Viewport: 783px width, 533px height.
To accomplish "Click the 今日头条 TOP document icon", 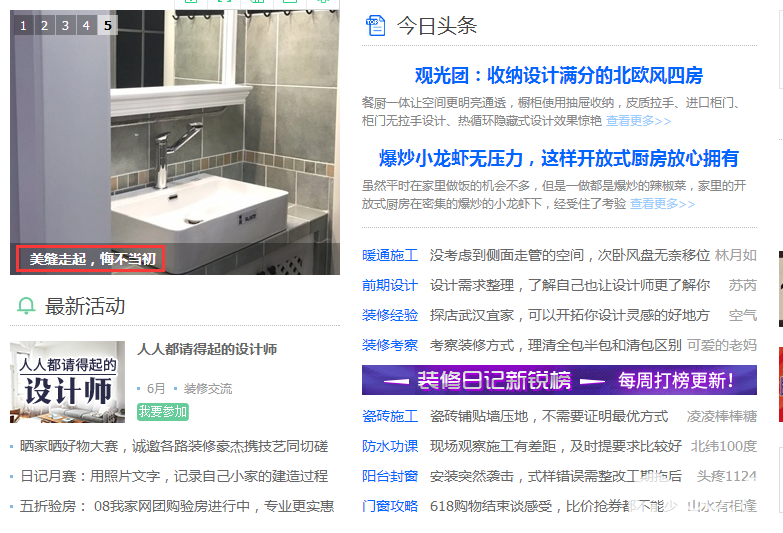I will point(375,25).
